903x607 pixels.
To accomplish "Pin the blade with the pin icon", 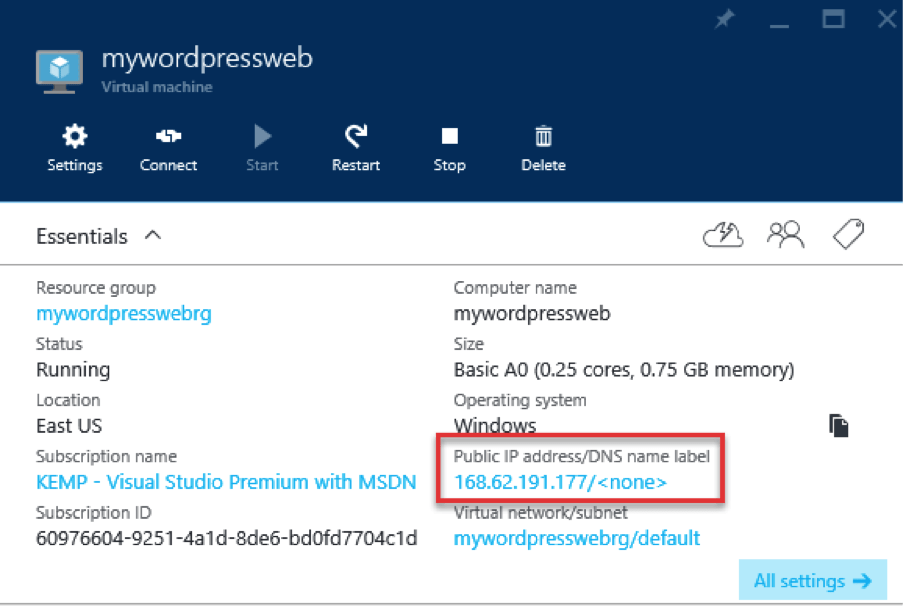I will tap(725, 20).
